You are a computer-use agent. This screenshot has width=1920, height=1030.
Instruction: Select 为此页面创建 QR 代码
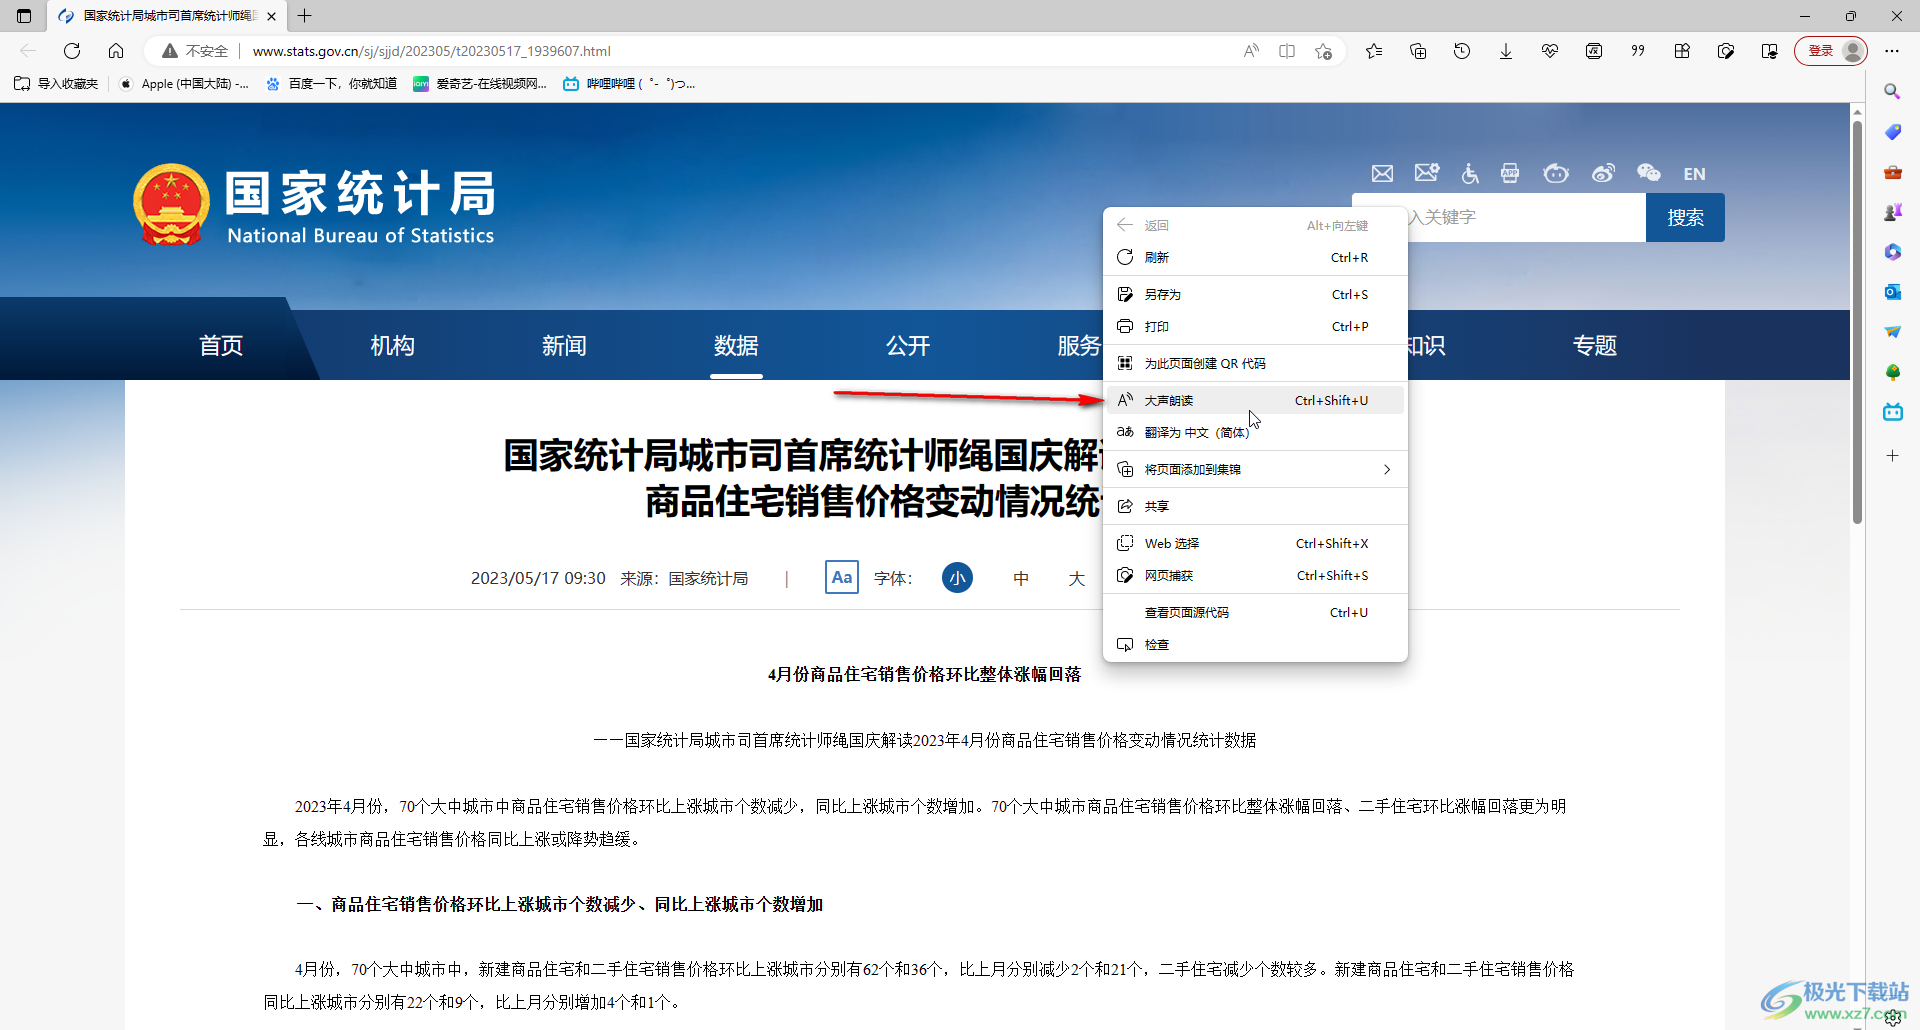pyautogui.click(x=1255, y=364)
